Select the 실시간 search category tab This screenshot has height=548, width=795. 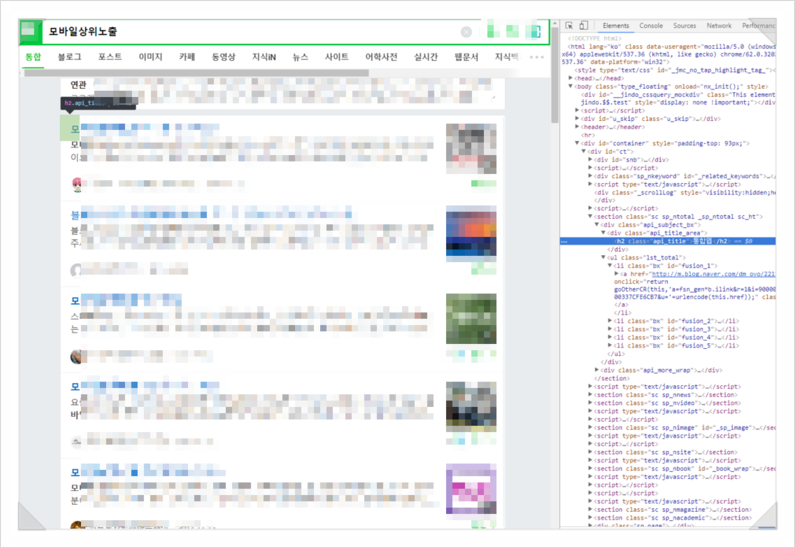click(x=426, y=57)
